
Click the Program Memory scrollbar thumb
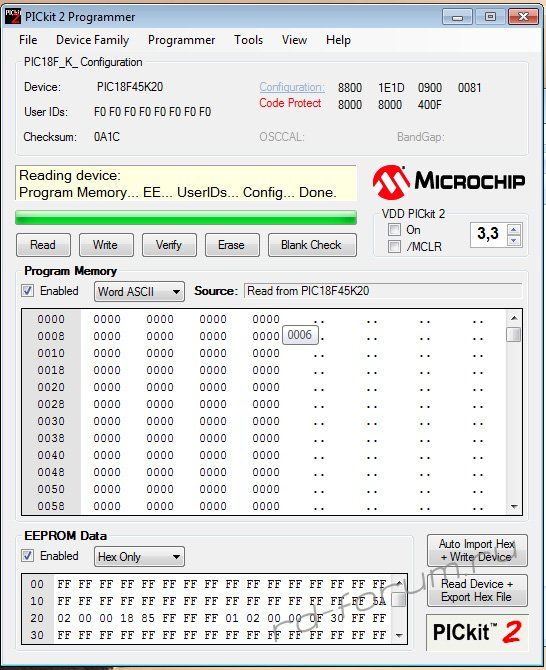pos(514,335)
